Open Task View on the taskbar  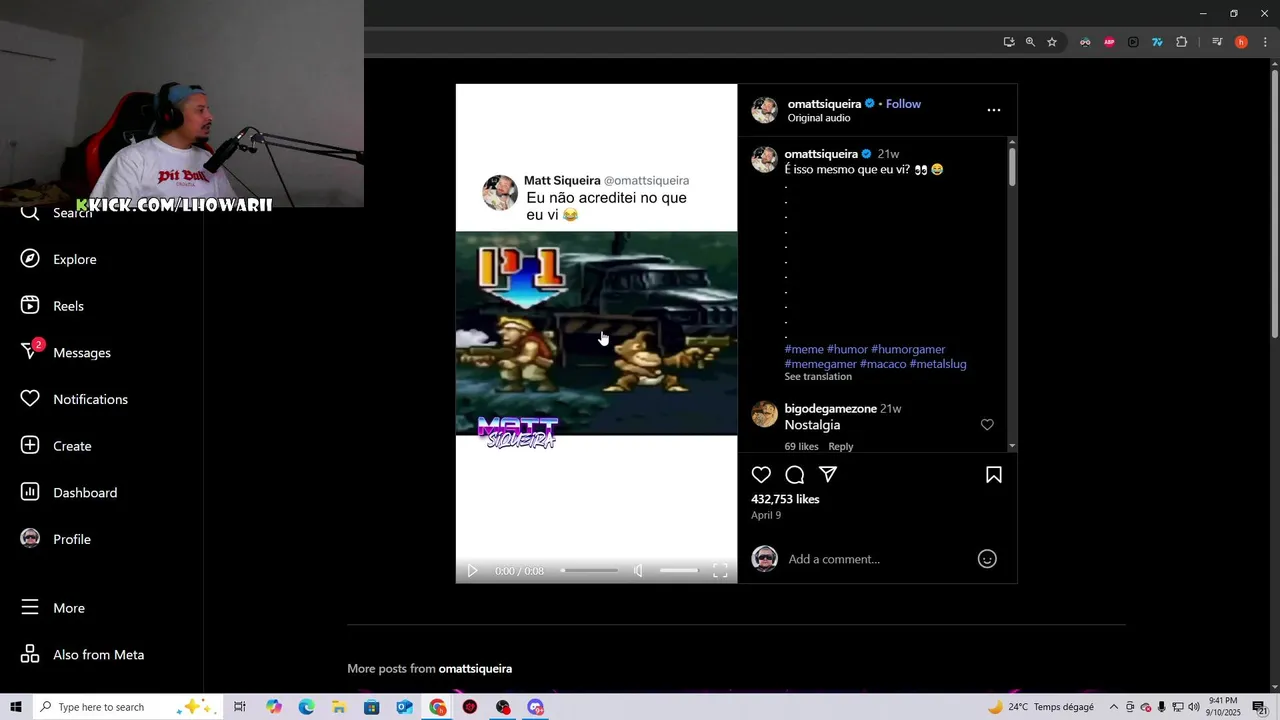point(240,707)
